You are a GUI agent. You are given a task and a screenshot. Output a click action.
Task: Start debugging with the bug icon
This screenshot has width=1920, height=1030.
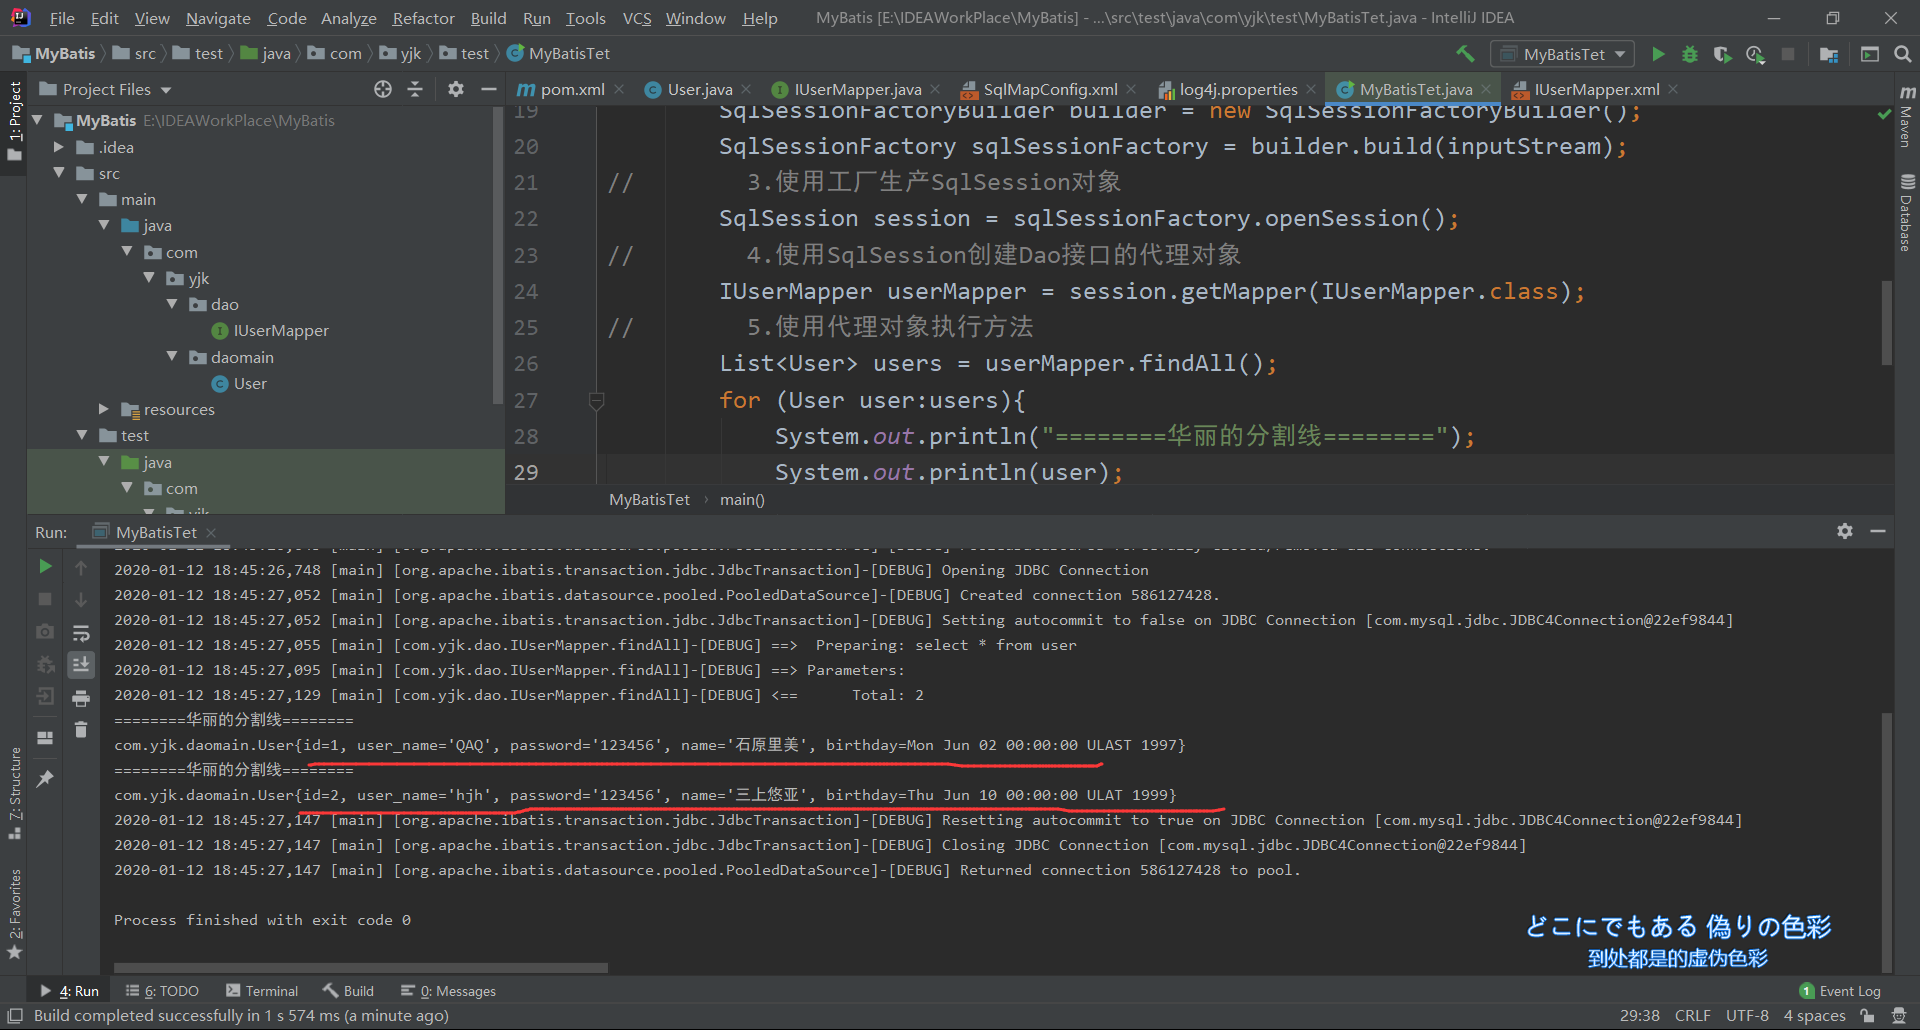(1690, 54)
